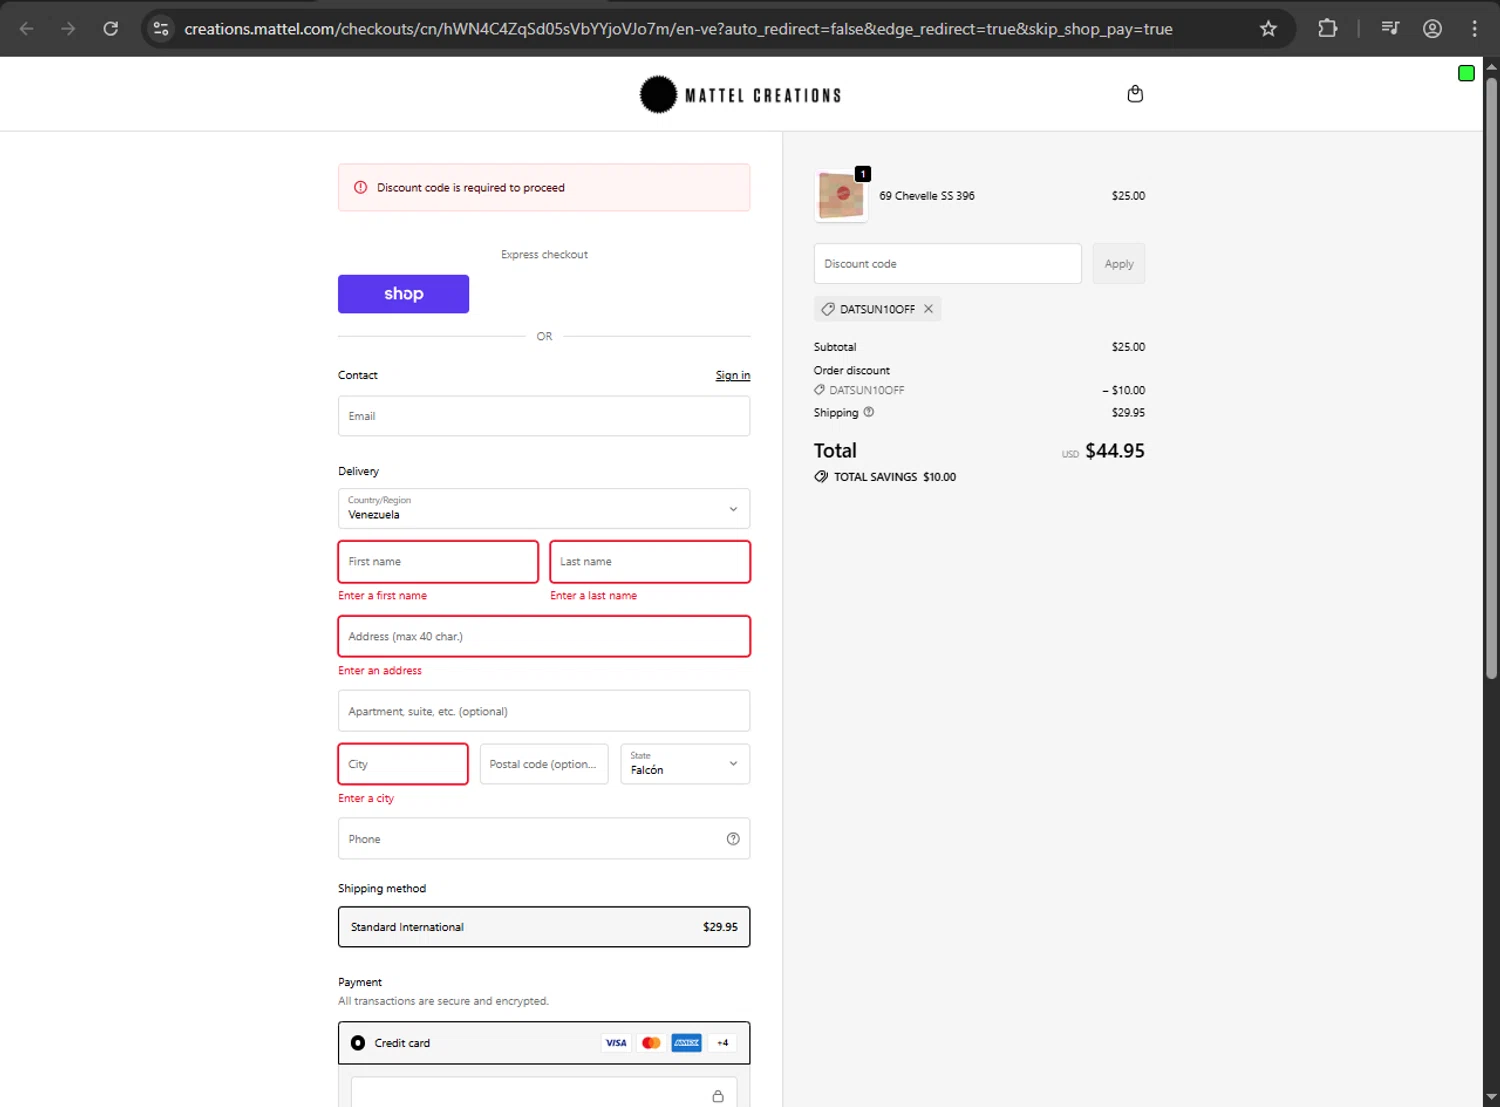Viewport: 1500px width, 1107px height.
Task: Open the shopping bag cart icon
Action: pyautogui.click(x=1135, y=94)
